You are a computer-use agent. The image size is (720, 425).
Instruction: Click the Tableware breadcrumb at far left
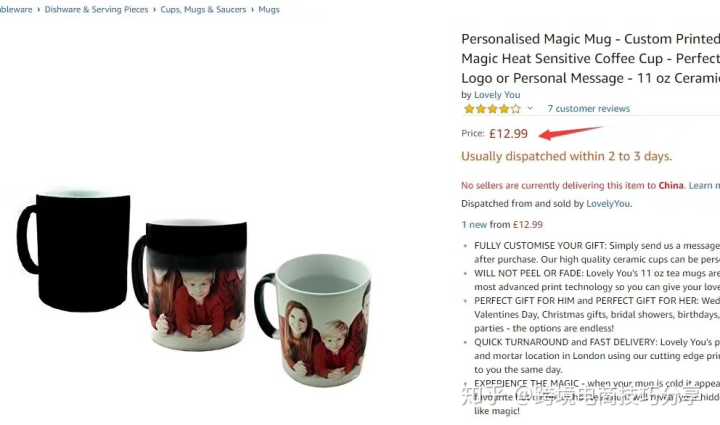tap(16, 10)
